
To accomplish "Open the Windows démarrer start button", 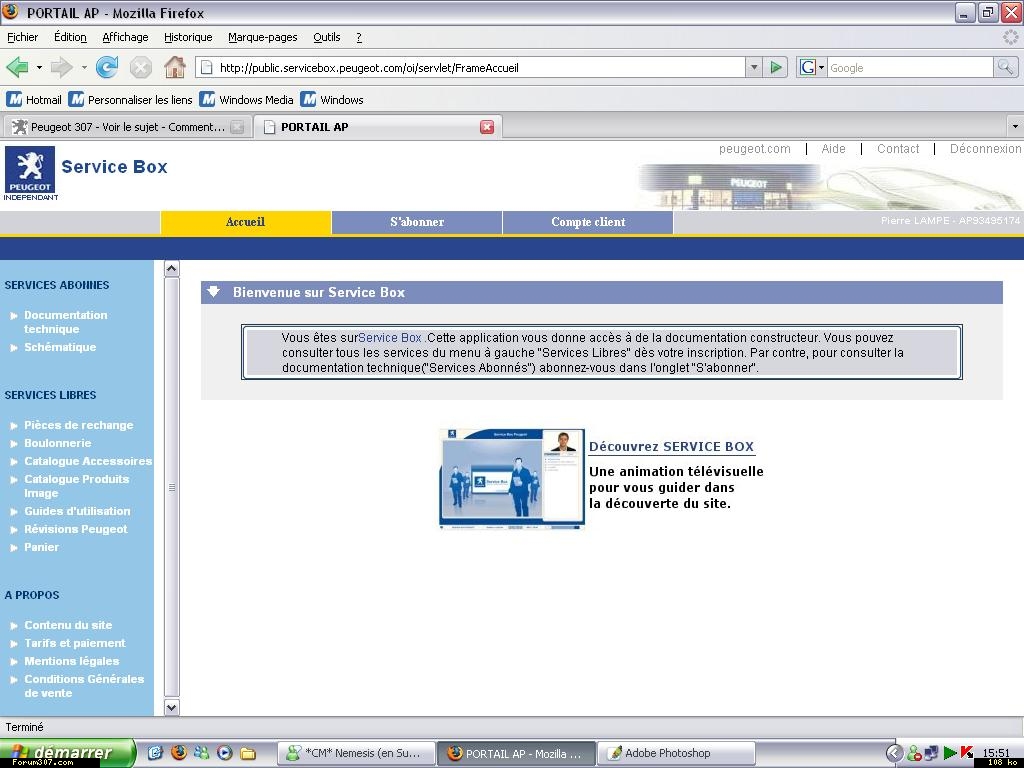I will point(67,753).
